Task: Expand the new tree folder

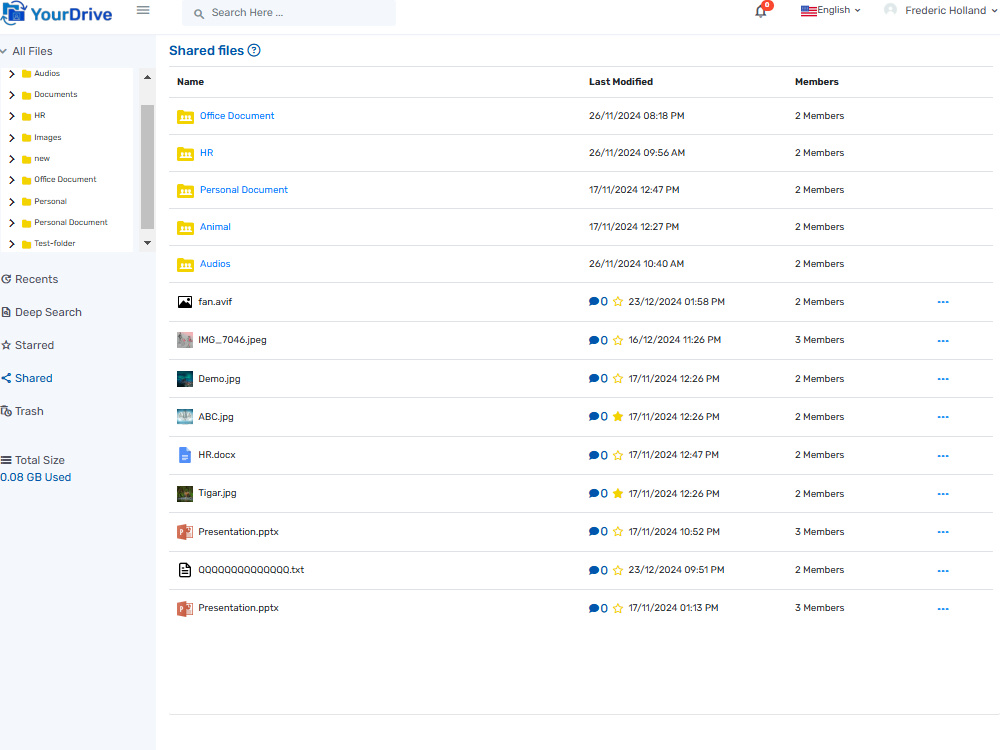Action: pyautogui.click(x=11, y=159)
